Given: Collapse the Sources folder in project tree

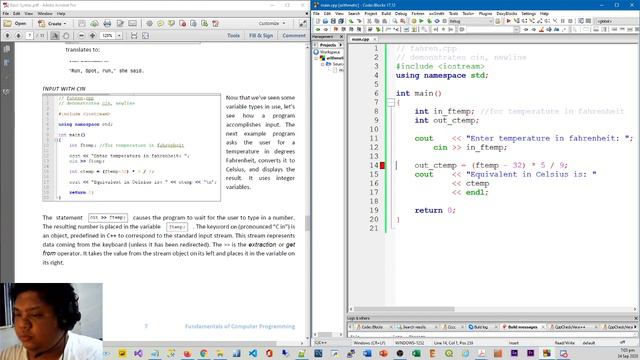Looking at the screenshot, I should 322,64.
